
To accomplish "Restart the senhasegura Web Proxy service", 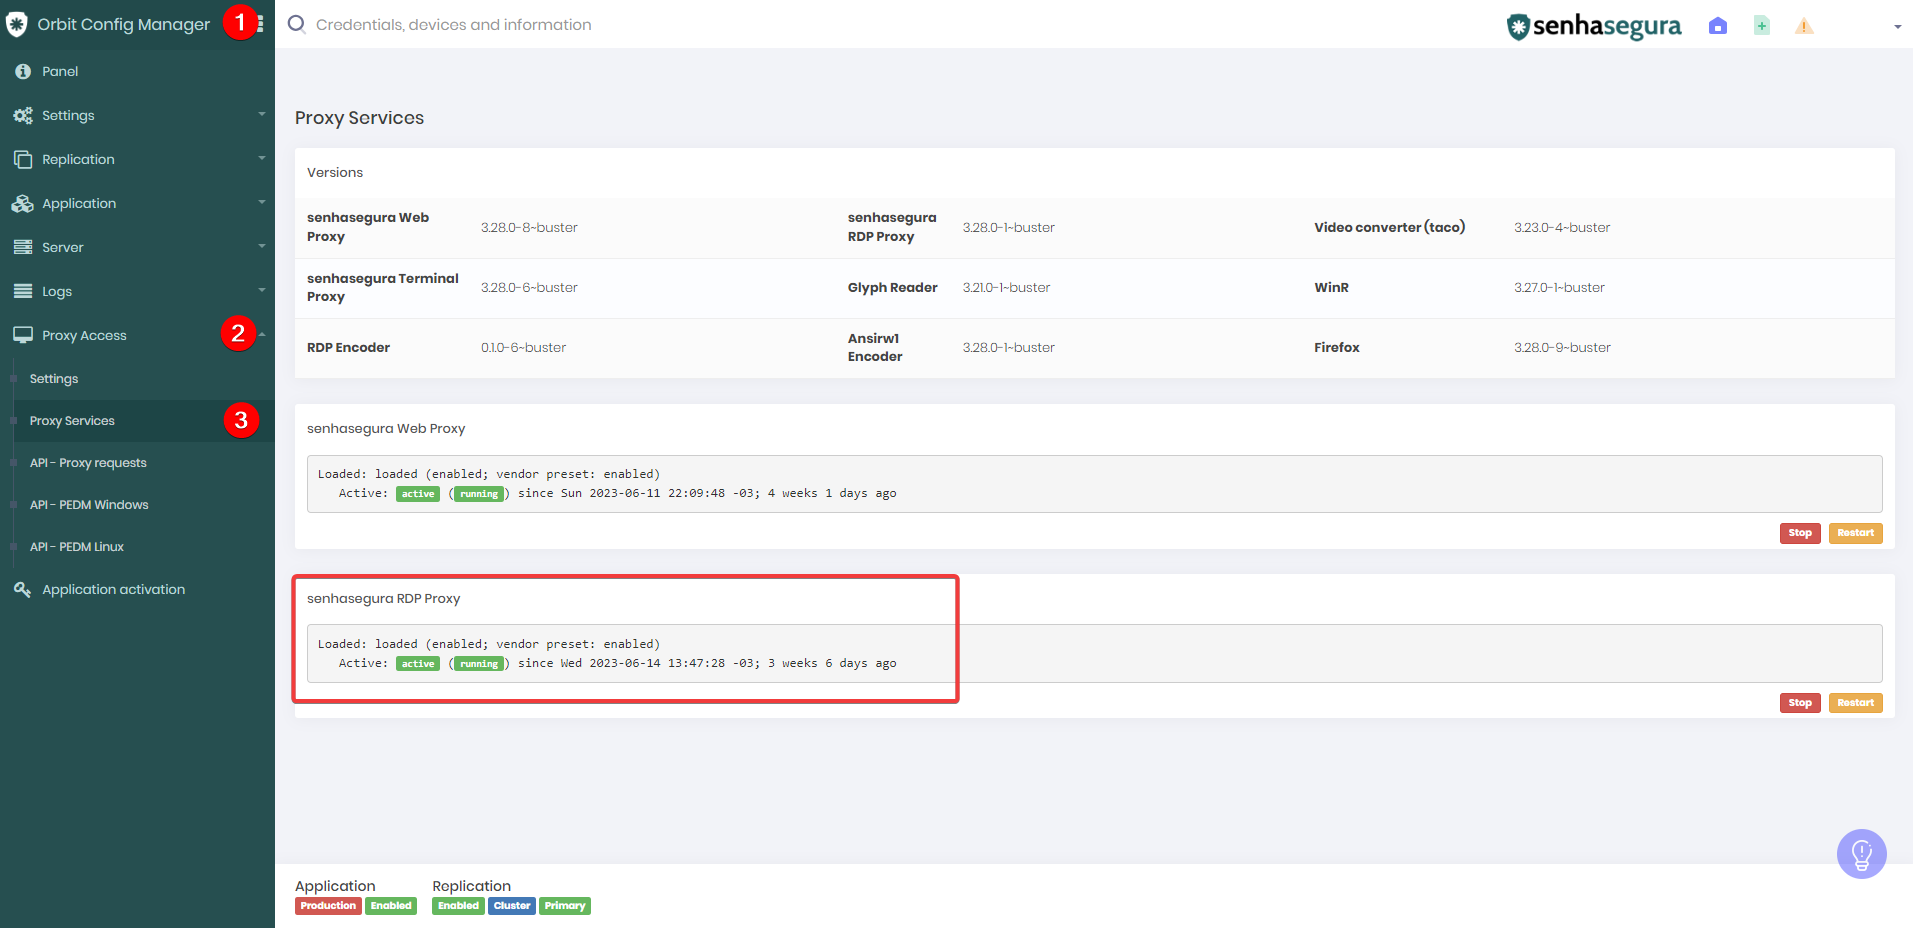I will tap(1855, 533).
